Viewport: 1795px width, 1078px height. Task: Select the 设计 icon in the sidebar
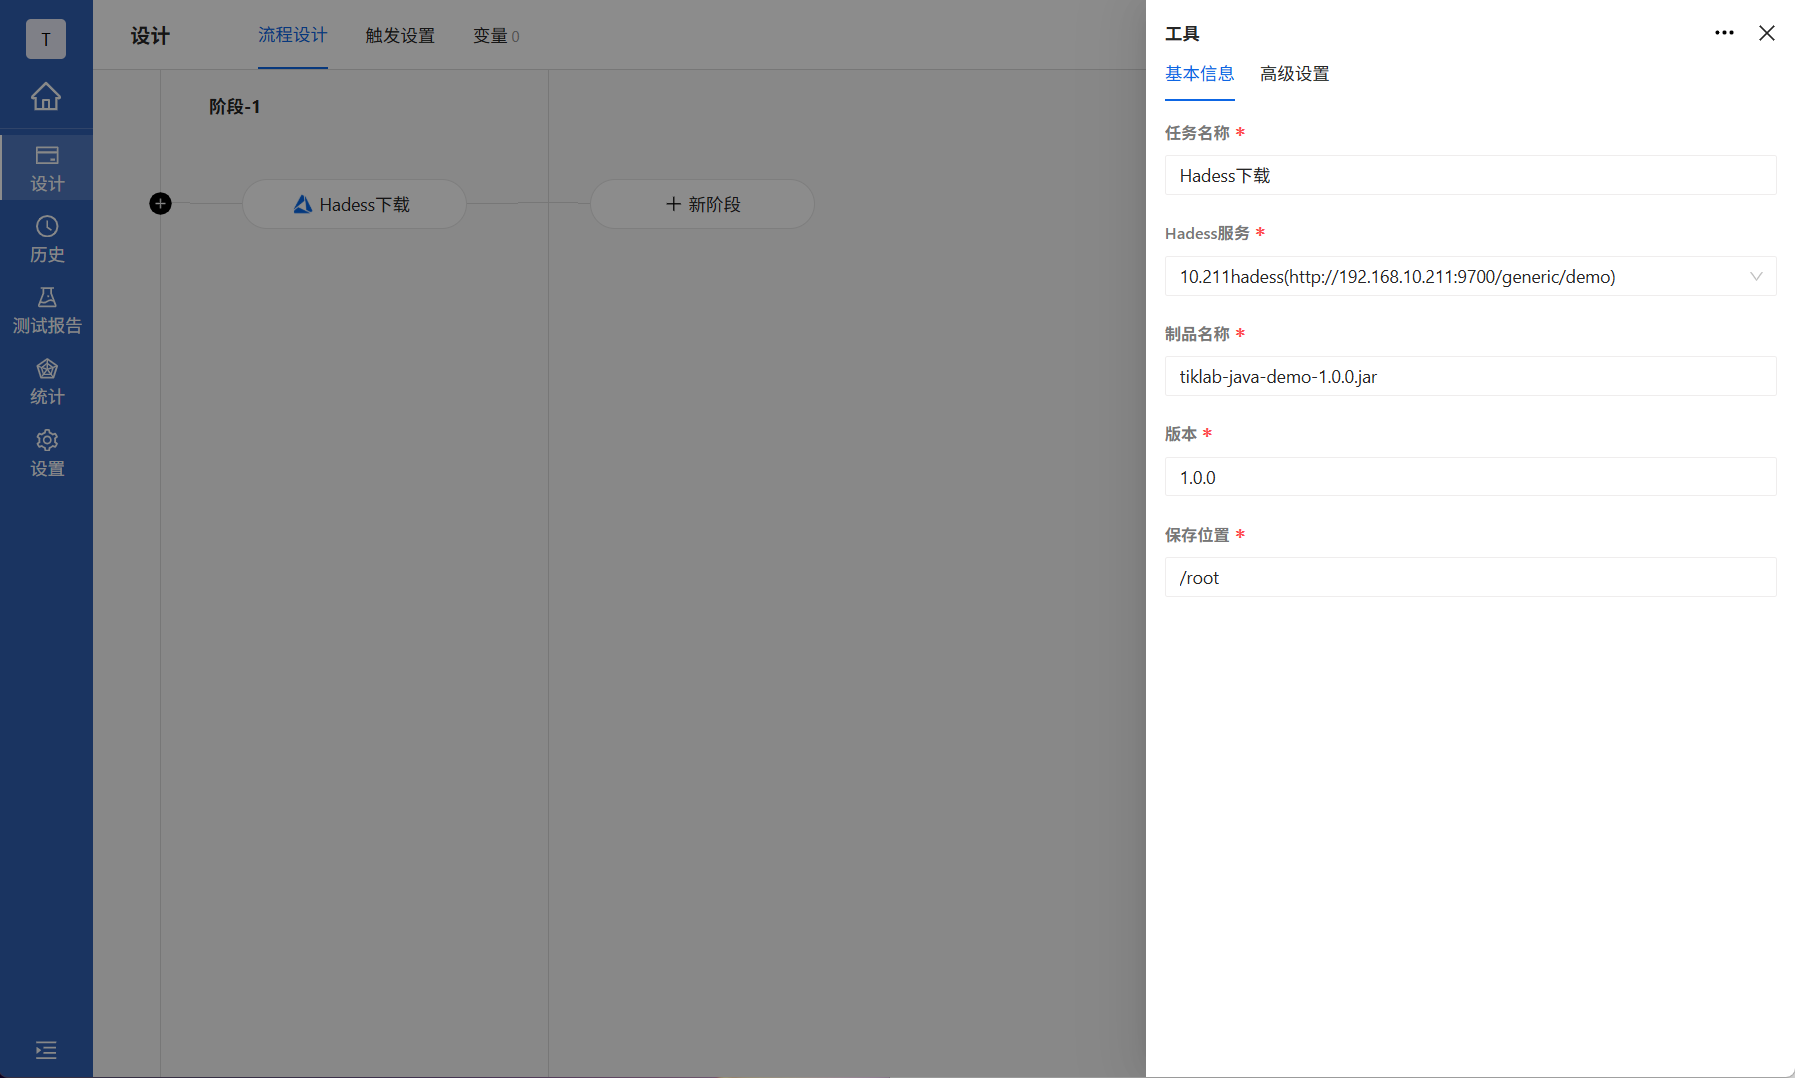(46, 166)
